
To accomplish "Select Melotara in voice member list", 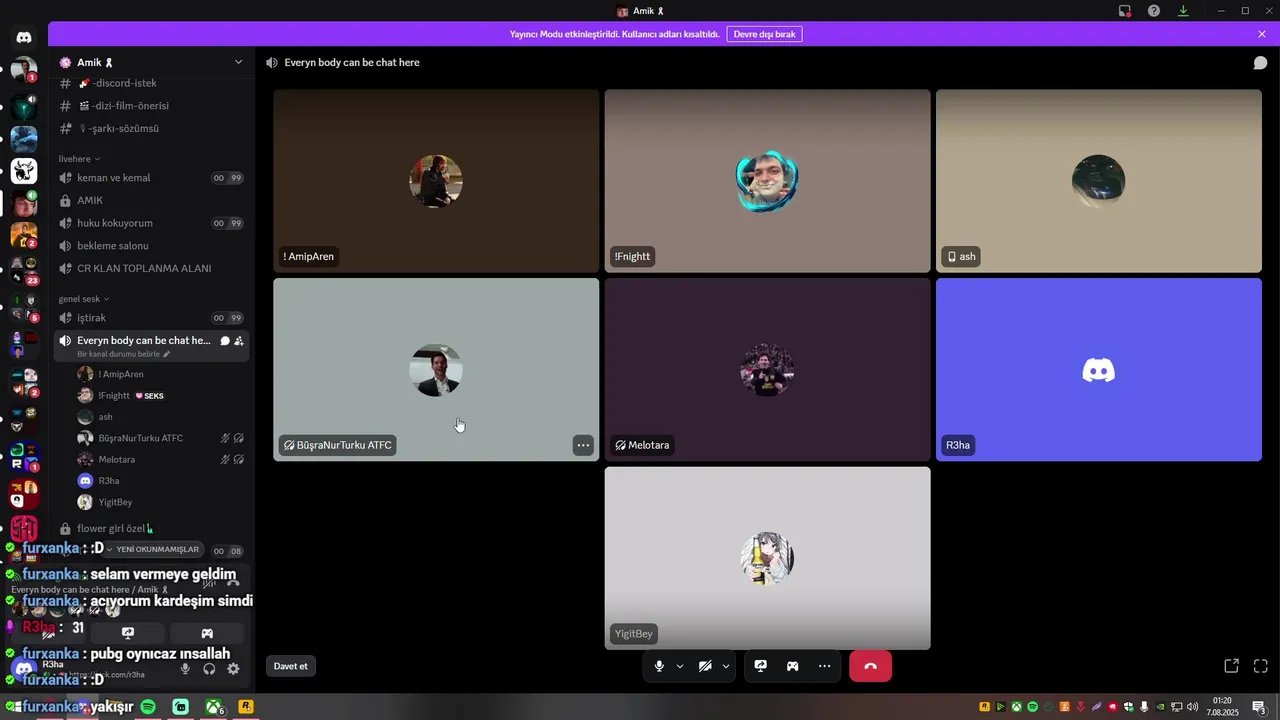I will [160, 460].
